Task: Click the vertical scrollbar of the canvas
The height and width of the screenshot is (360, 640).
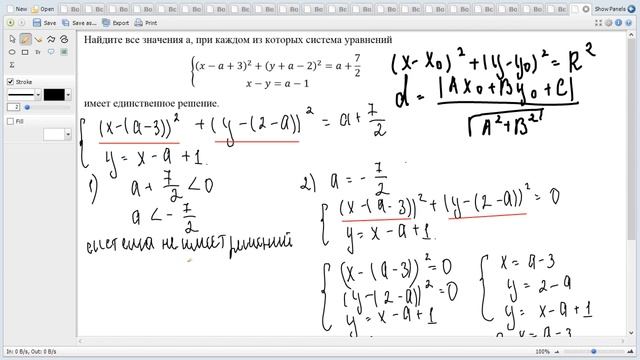Action: click(630, 138)
